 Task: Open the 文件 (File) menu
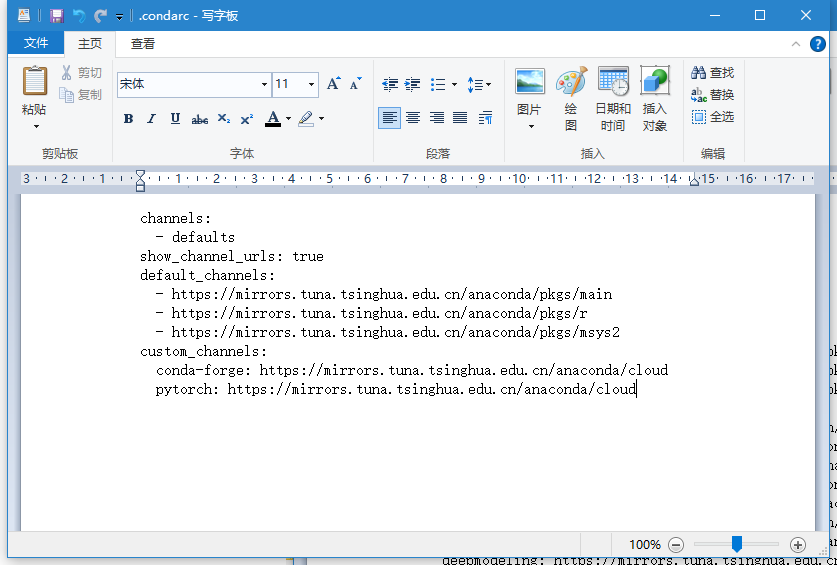tap(36, 43)
